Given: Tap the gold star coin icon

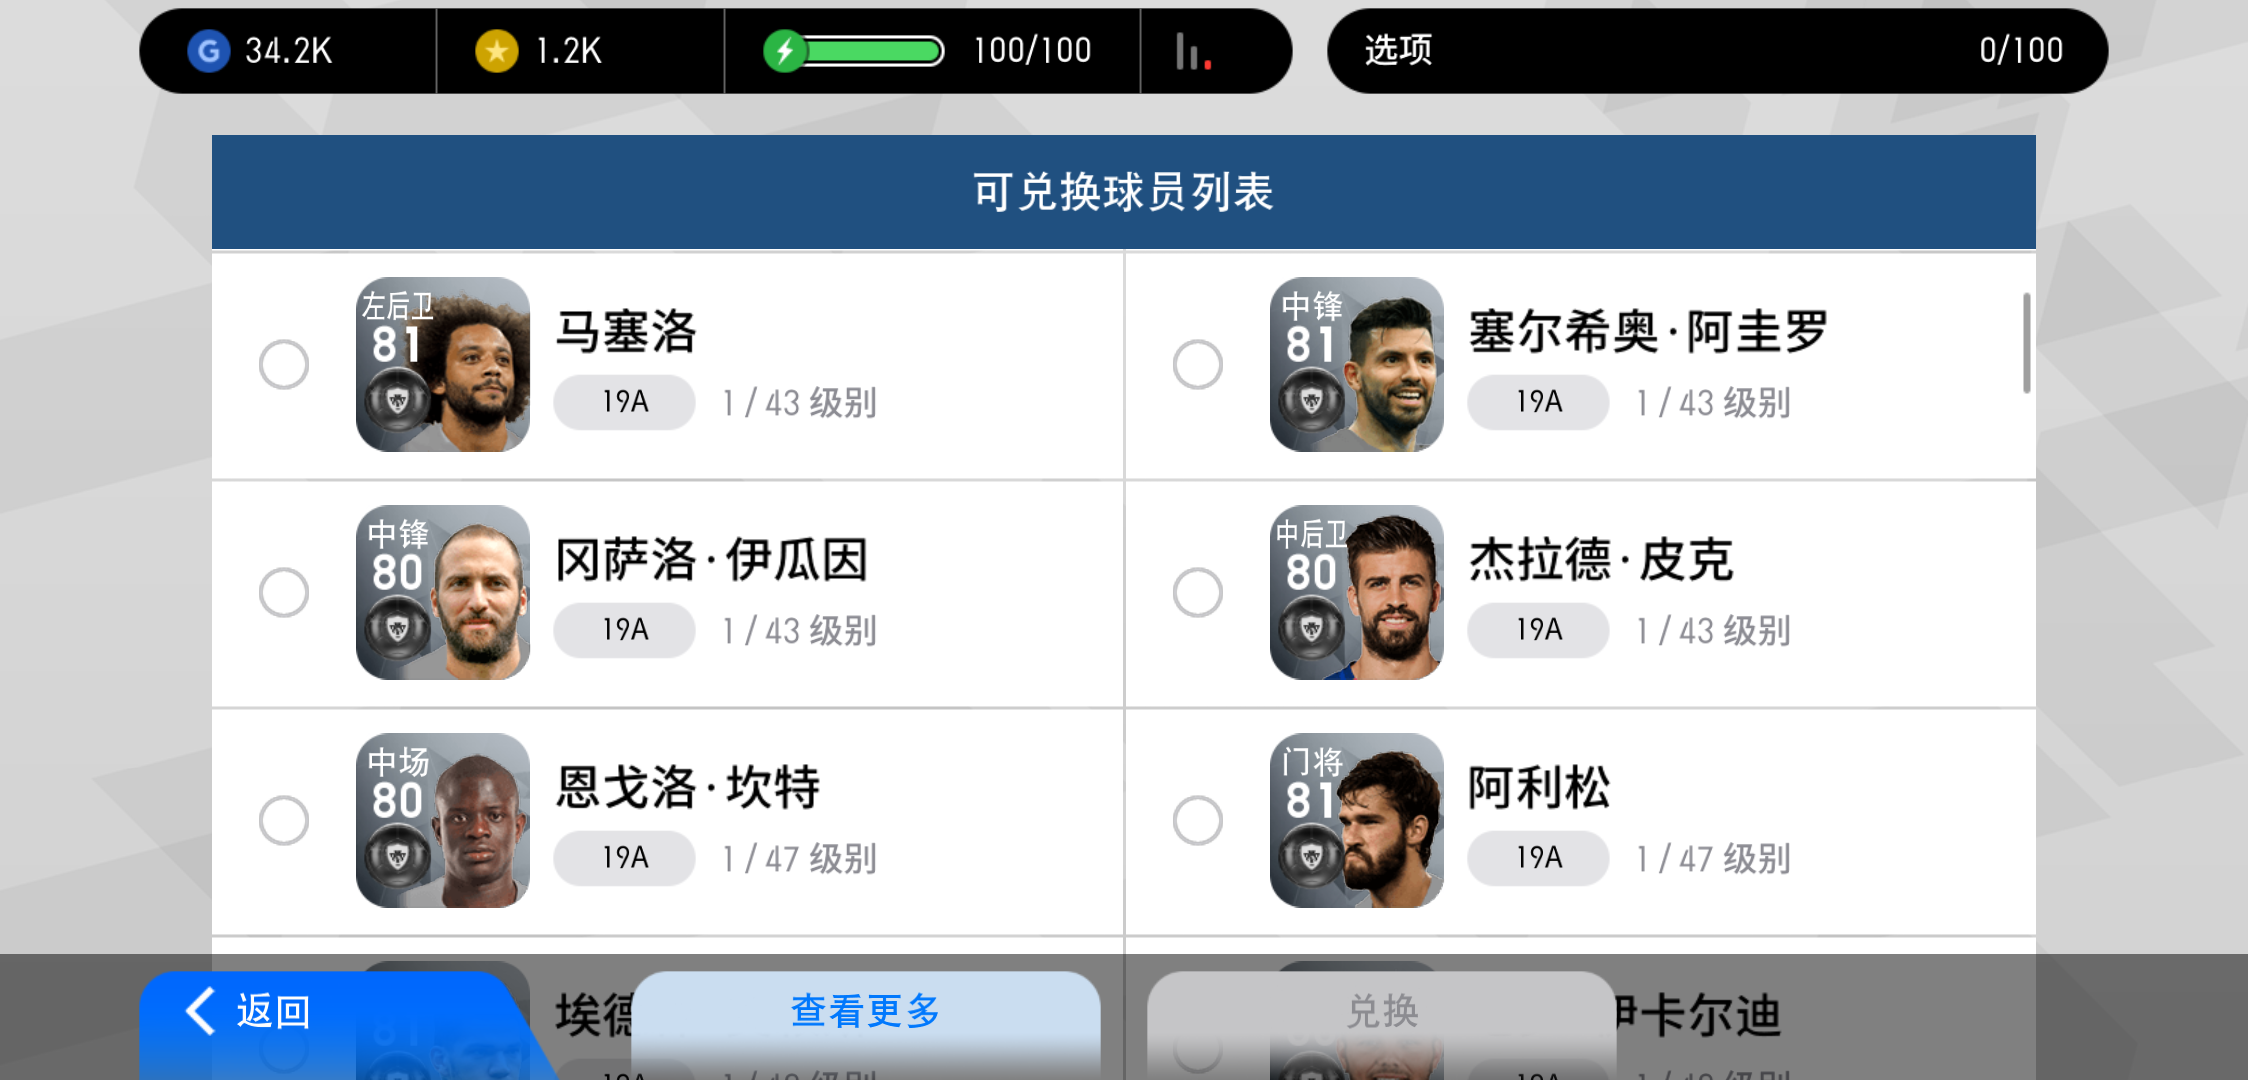Looking at the screenshot, I should coord(497,50).
